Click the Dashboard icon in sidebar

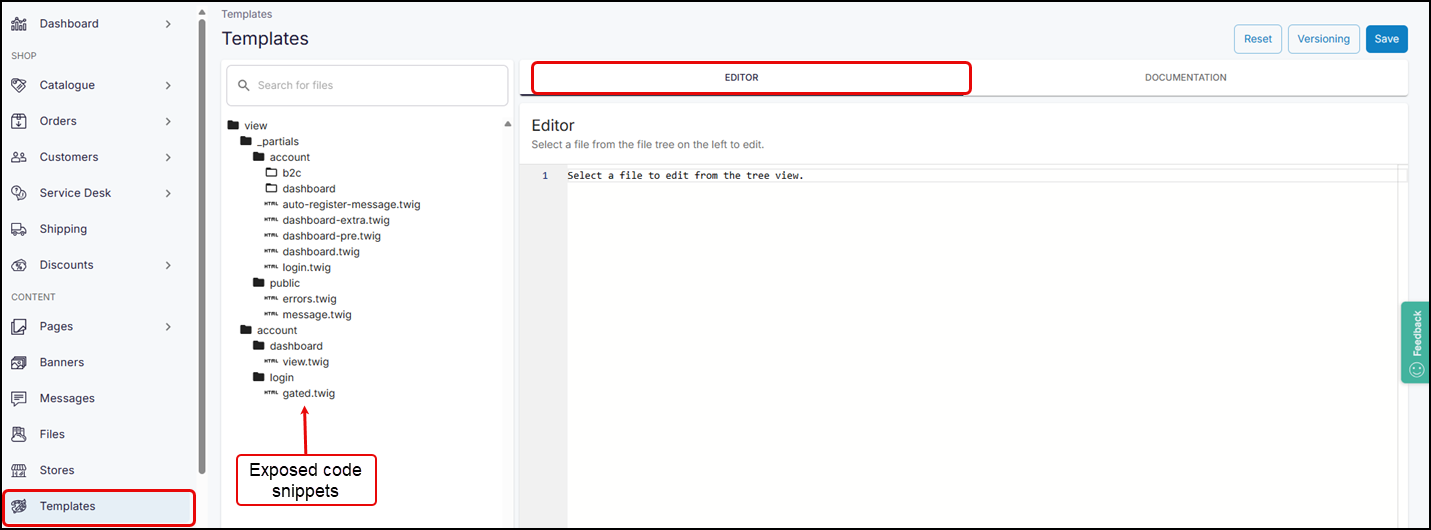[x=19, y=23]
